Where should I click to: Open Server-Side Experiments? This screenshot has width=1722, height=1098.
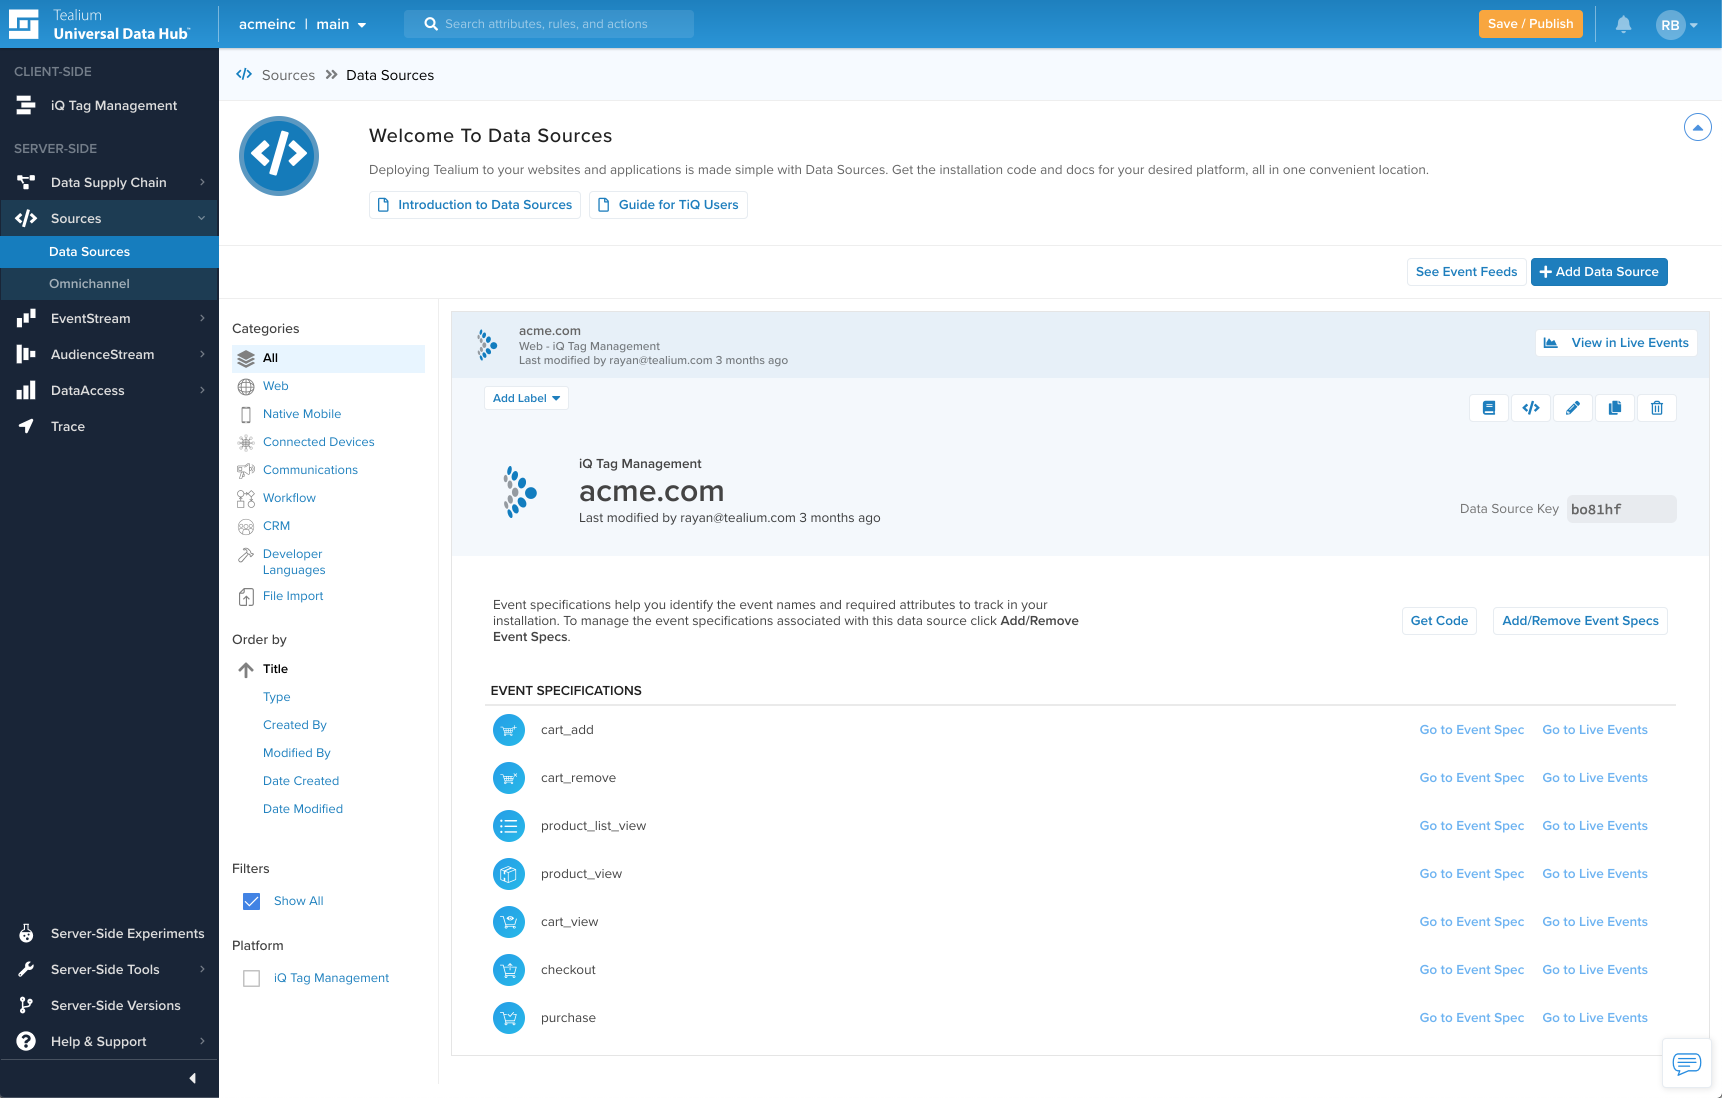tap(109, 933)
